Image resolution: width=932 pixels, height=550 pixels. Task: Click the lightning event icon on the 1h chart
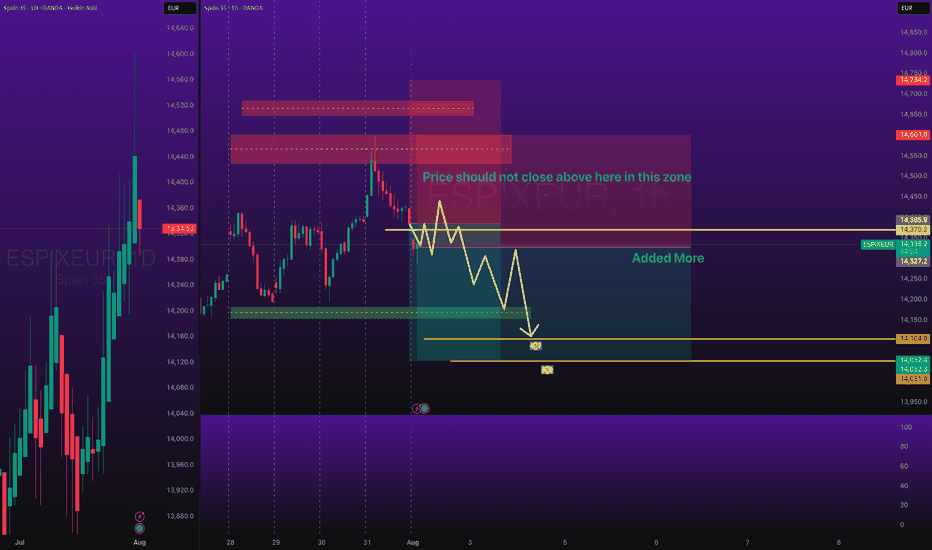(416, 408)
